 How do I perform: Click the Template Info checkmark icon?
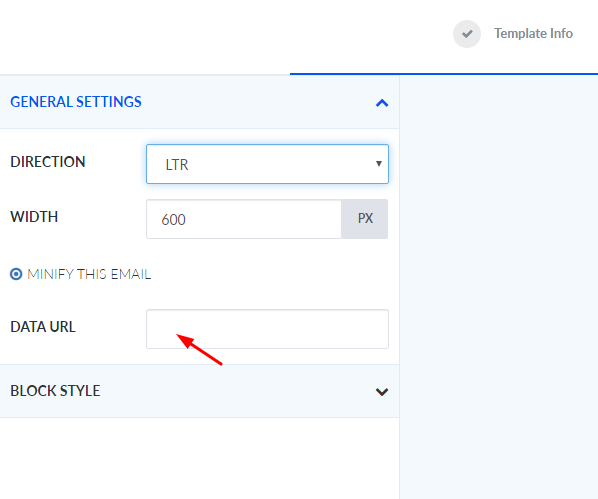pos(467,34)
